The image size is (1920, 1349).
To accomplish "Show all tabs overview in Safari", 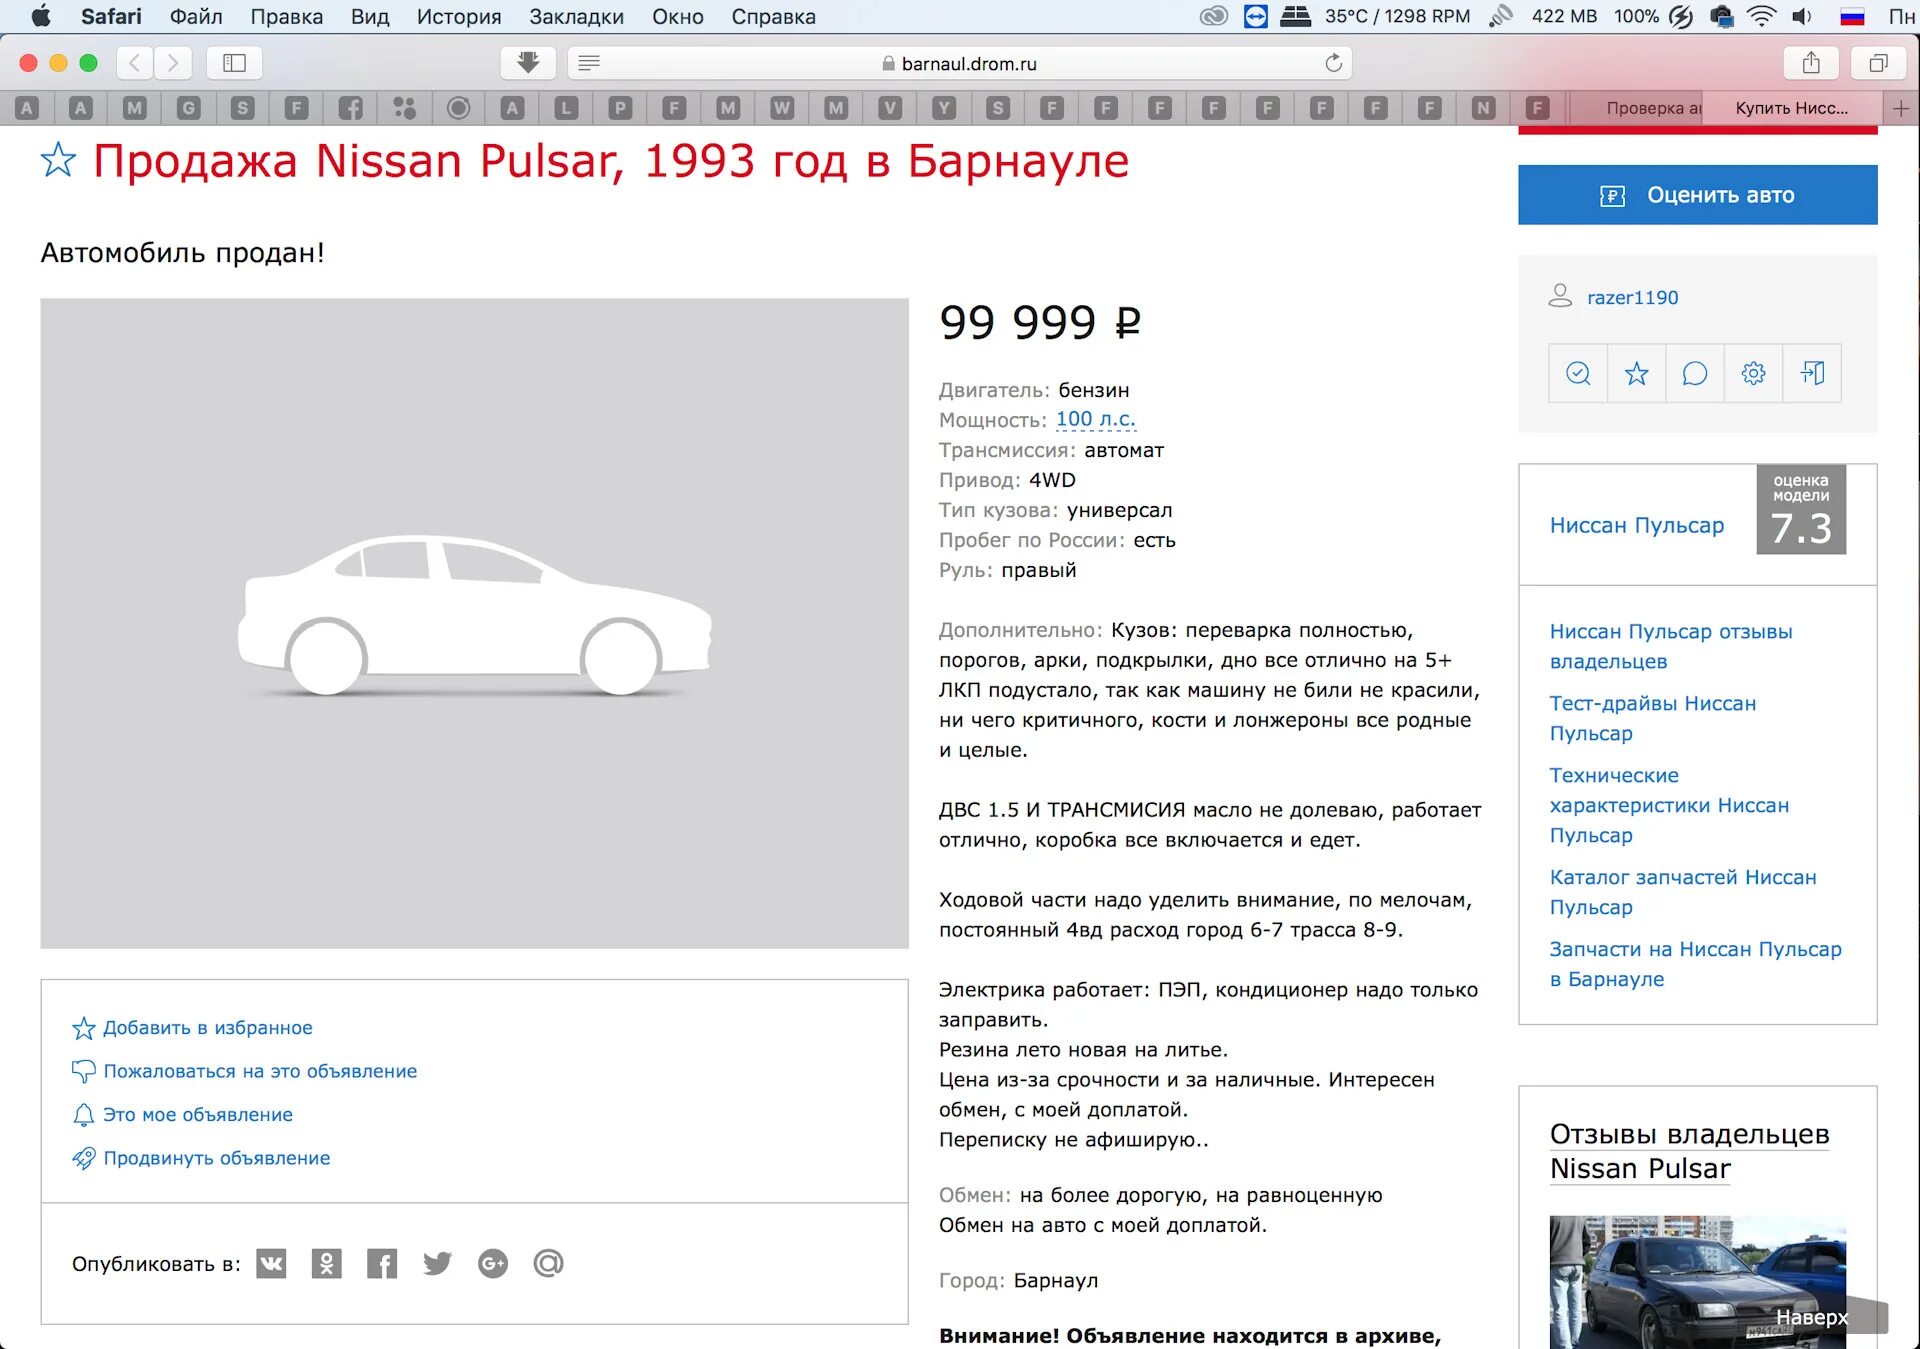I will pos(1878,63).
